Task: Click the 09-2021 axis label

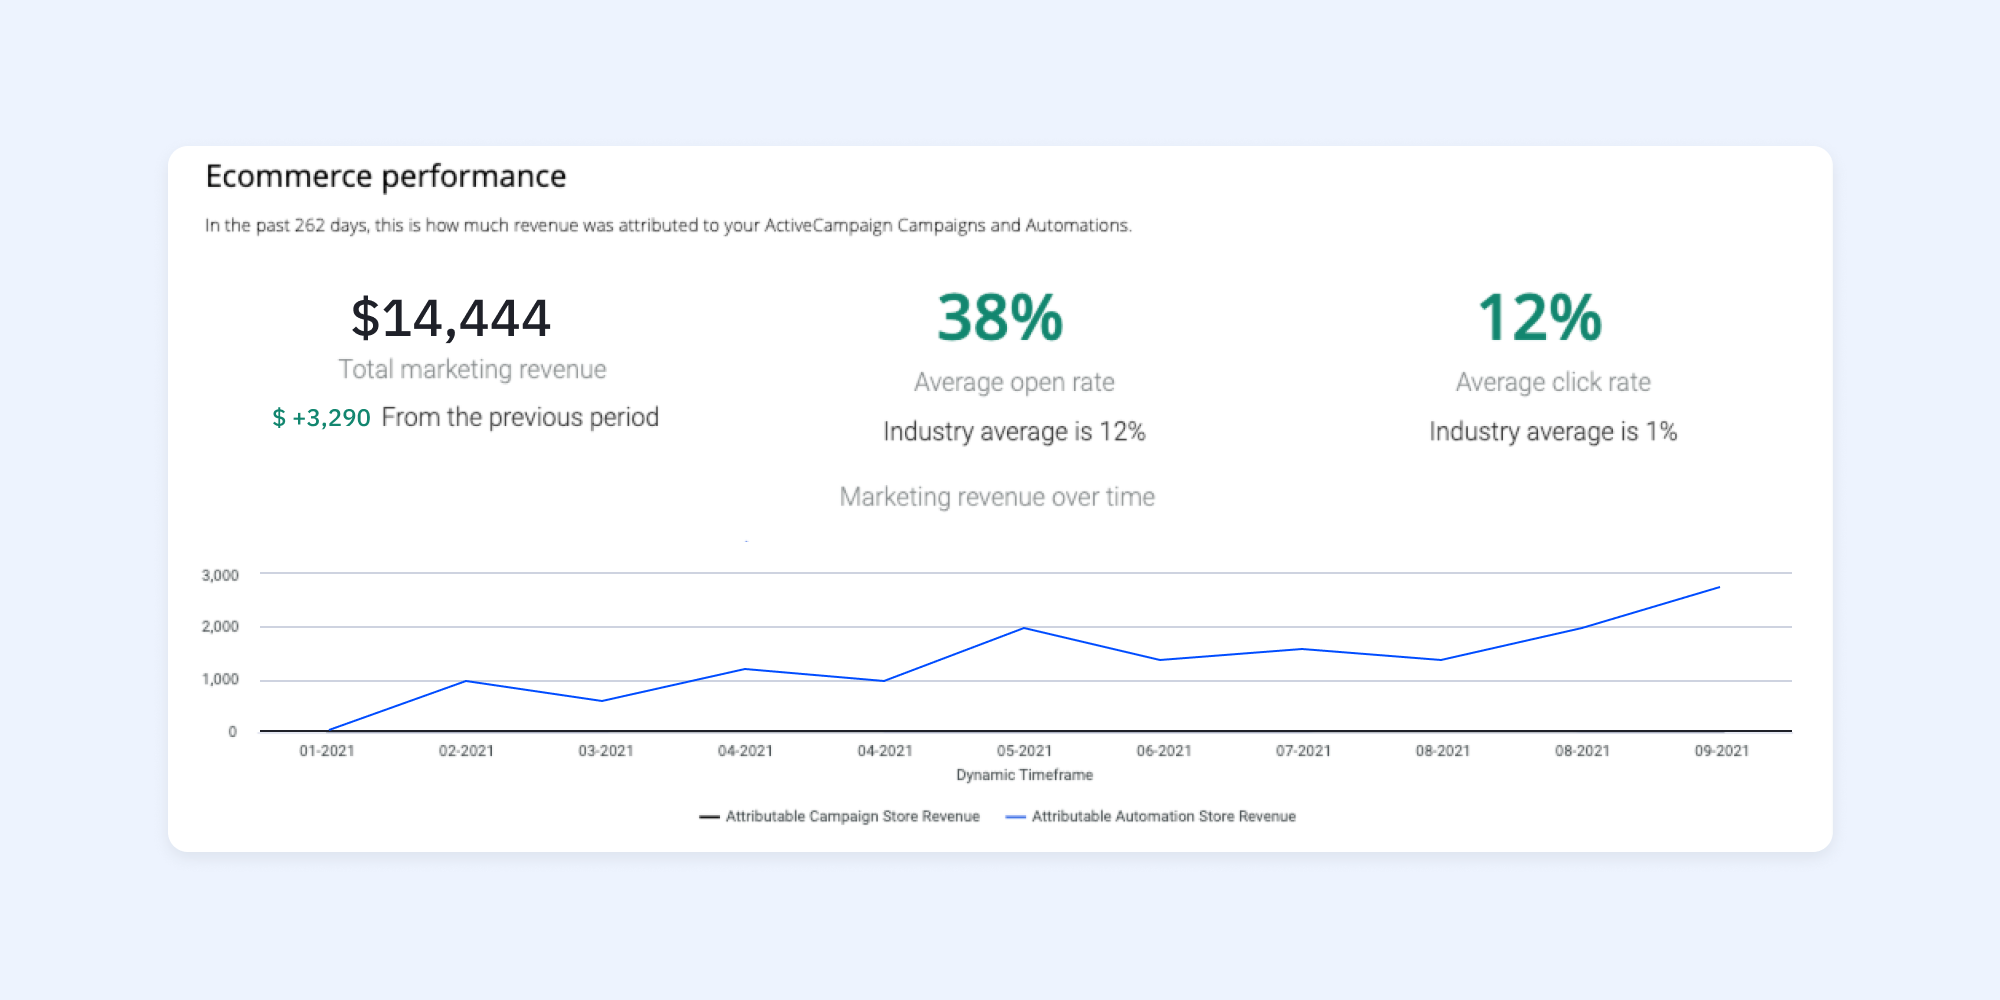Action: point(1722,751)
